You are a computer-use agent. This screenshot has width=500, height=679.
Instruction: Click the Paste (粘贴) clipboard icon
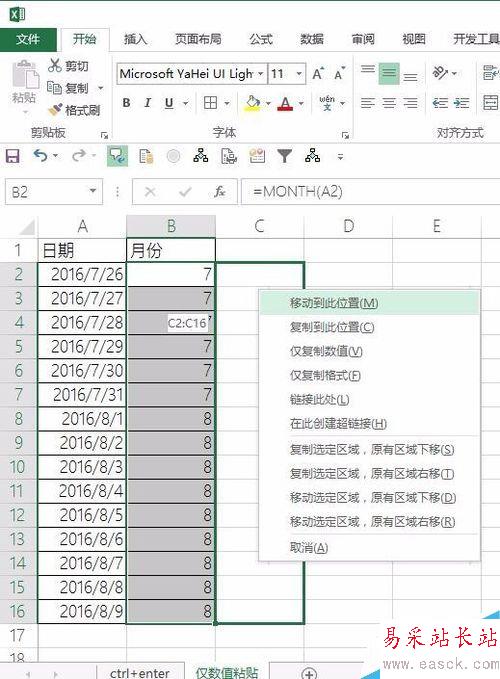[x=26, y=75]
